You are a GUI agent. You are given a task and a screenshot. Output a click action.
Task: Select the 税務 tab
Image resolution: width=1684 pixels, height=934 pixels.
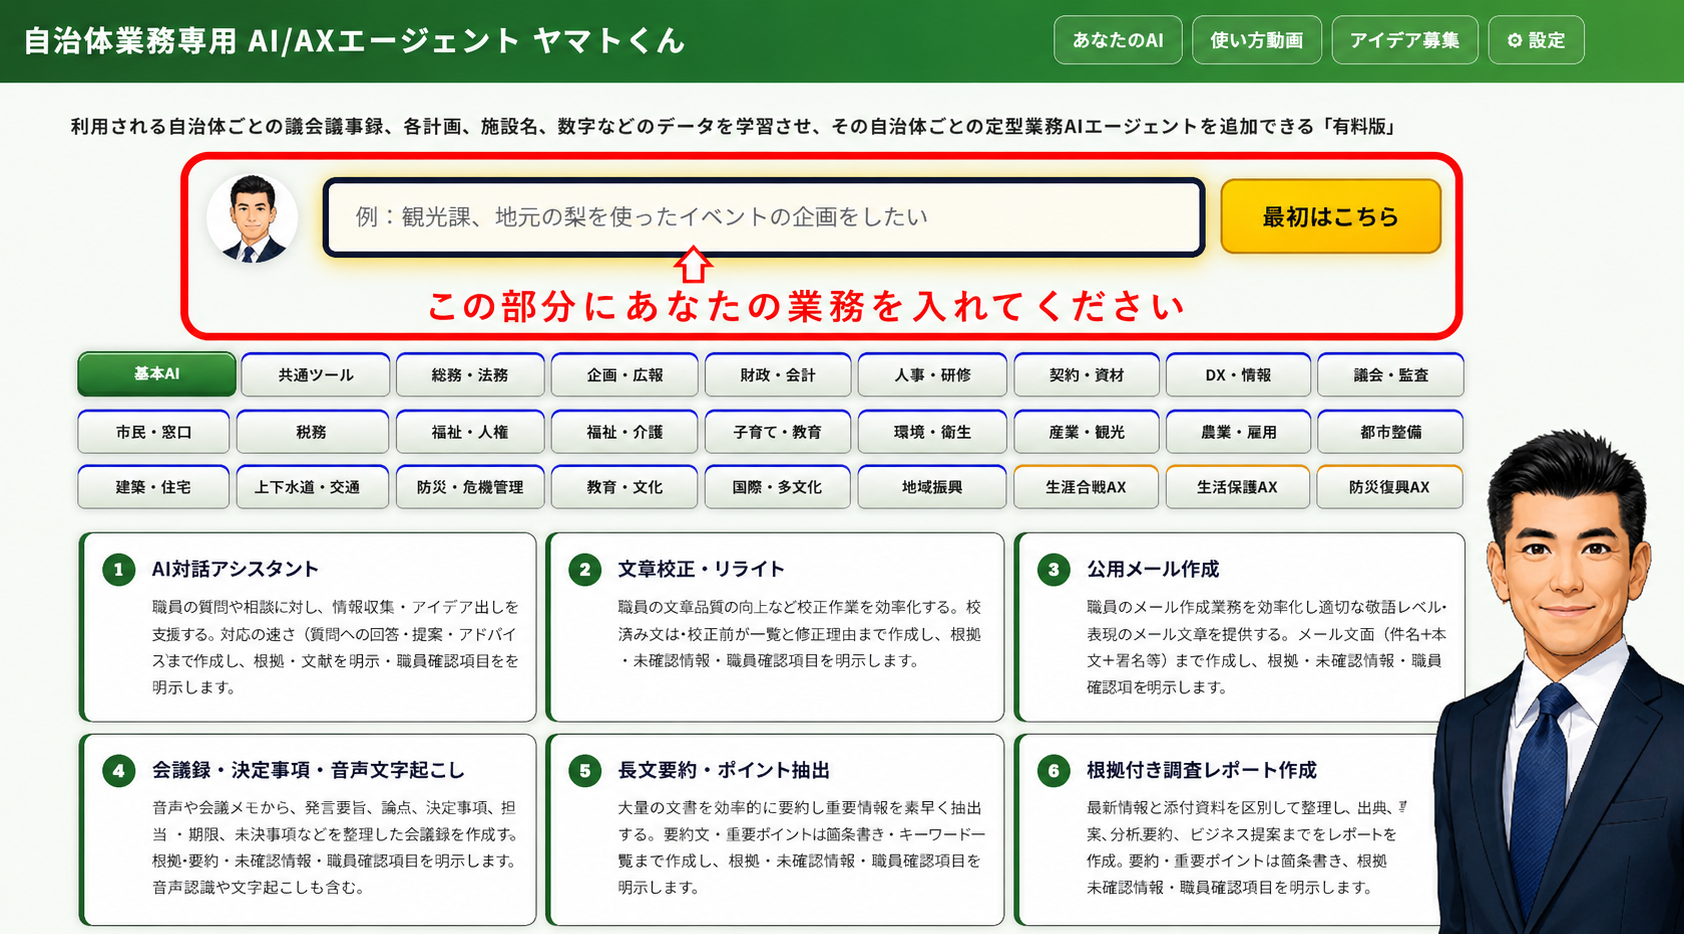[x=312, y=432]
